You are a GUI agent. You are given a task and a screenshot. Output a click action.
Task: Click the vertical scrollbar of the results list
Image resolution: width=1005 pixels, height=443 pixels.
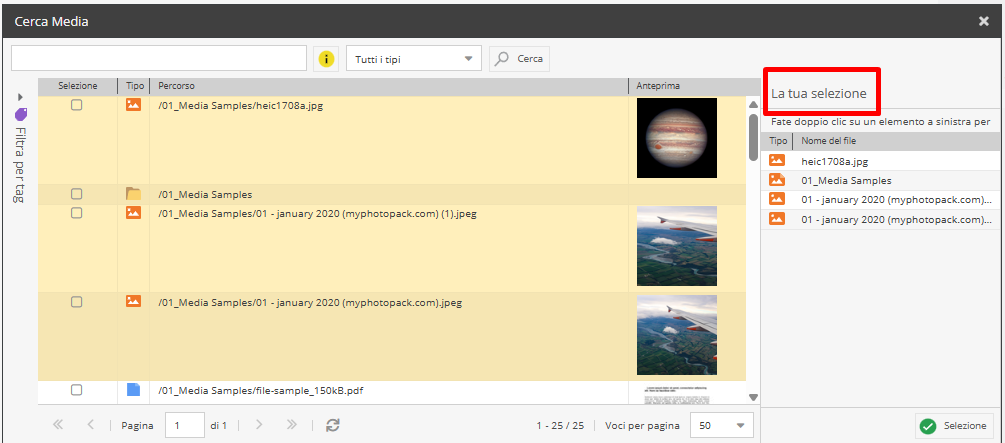tap(753, 136)
